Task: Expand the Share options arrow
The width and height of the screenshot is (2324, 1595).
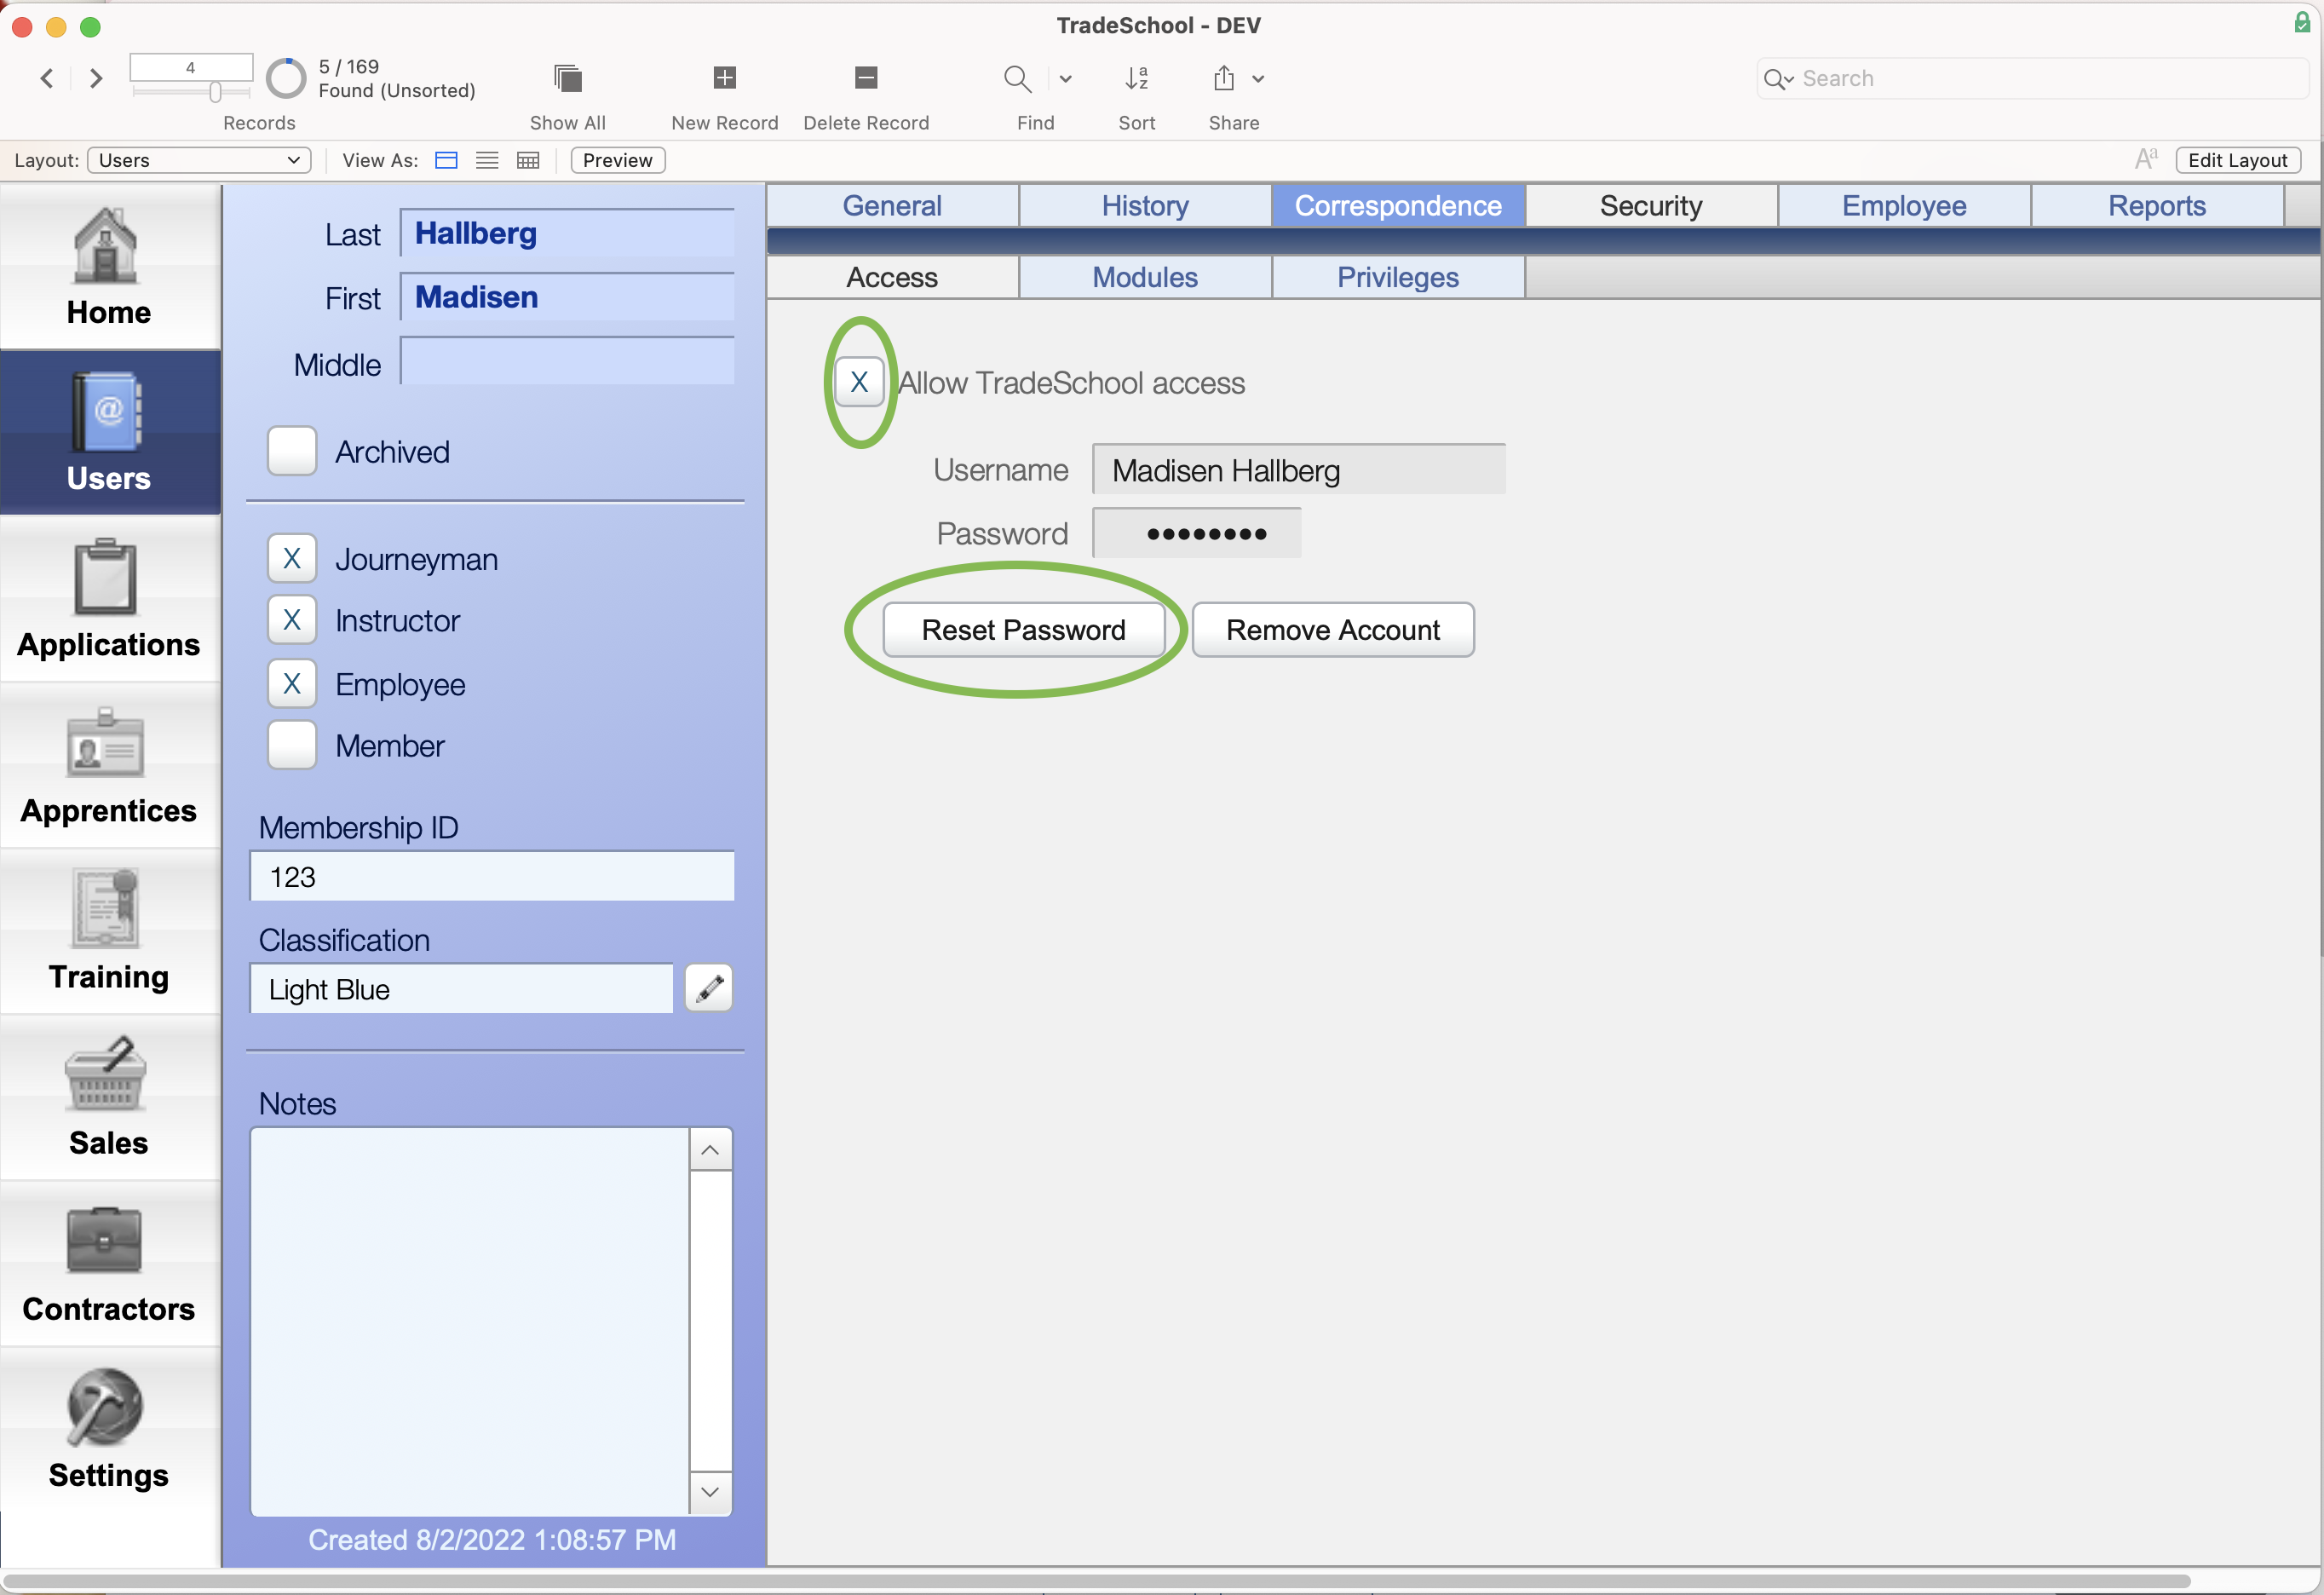Action: (x=1258, y=79)
